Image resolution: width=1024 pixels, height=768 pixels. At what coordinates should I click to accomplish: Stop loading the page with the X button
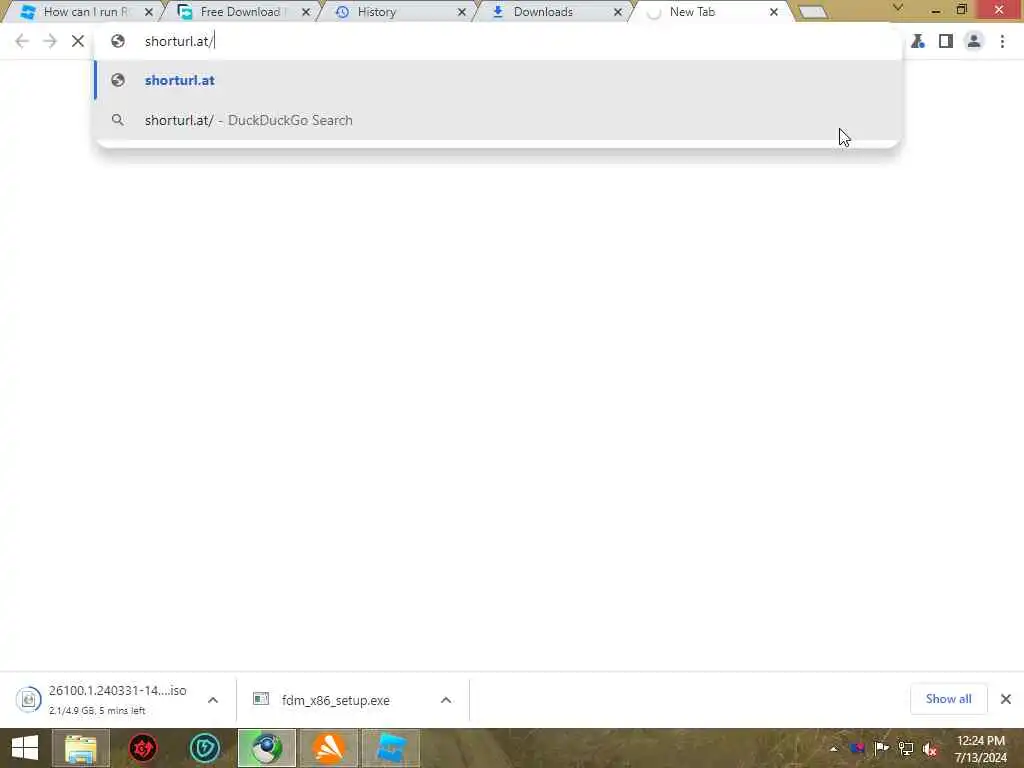78,41
